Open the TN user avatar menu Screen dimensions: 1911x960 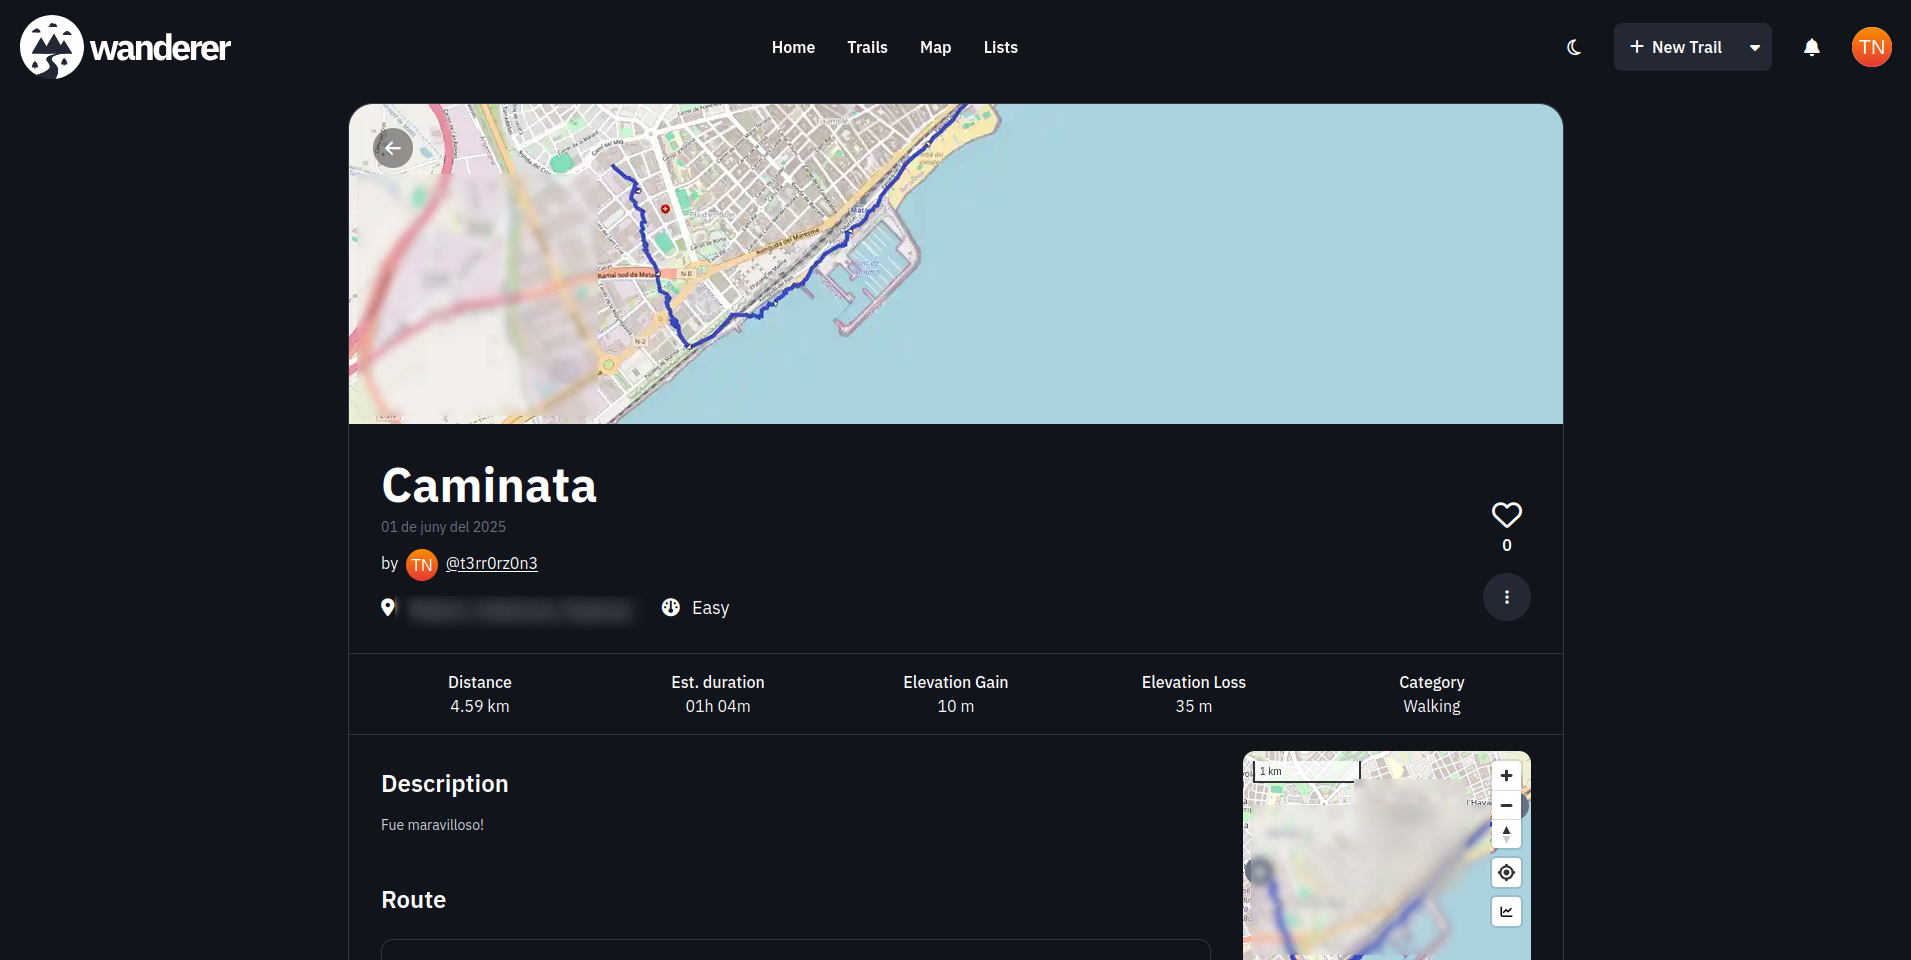1871,47
